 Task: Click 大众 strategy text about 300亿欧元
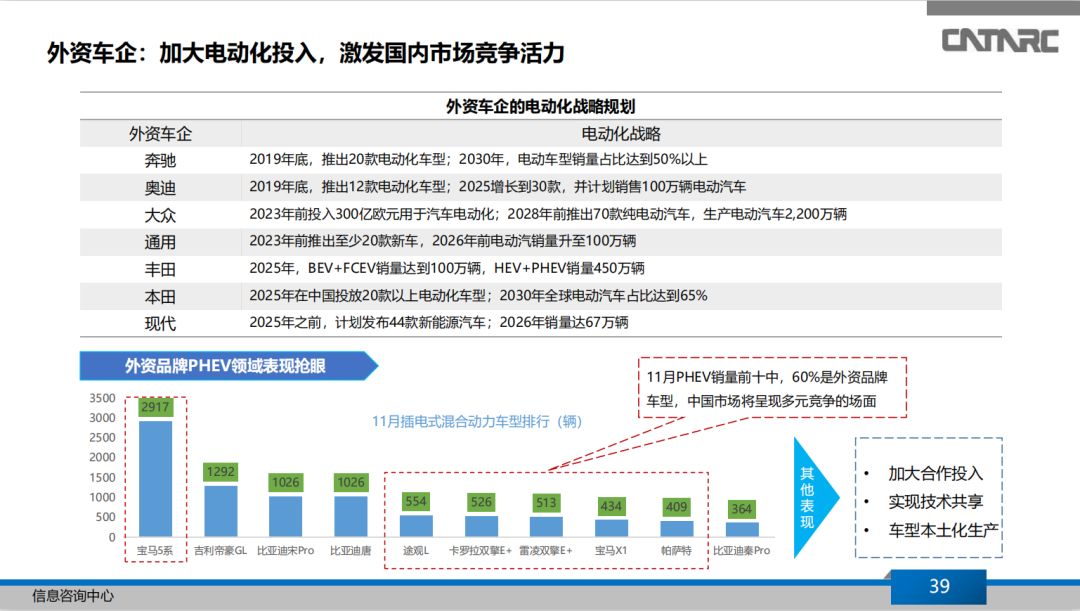pos(548,214)
